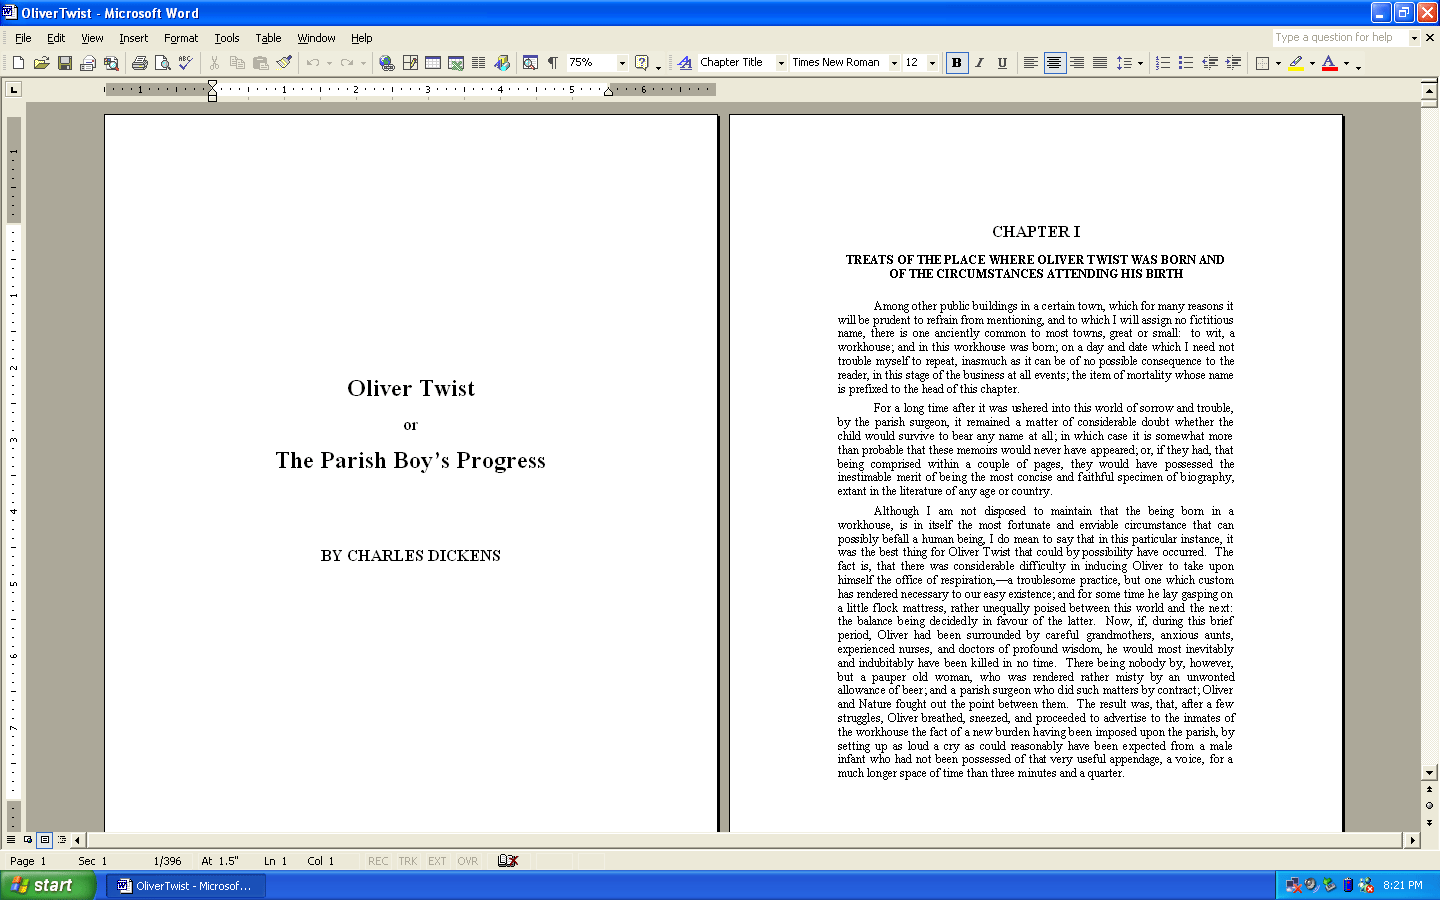This screenshot has width=1440, height=900.
Task: Click the tab alignment selector on the ruler
Action: (x=14, y=90)
